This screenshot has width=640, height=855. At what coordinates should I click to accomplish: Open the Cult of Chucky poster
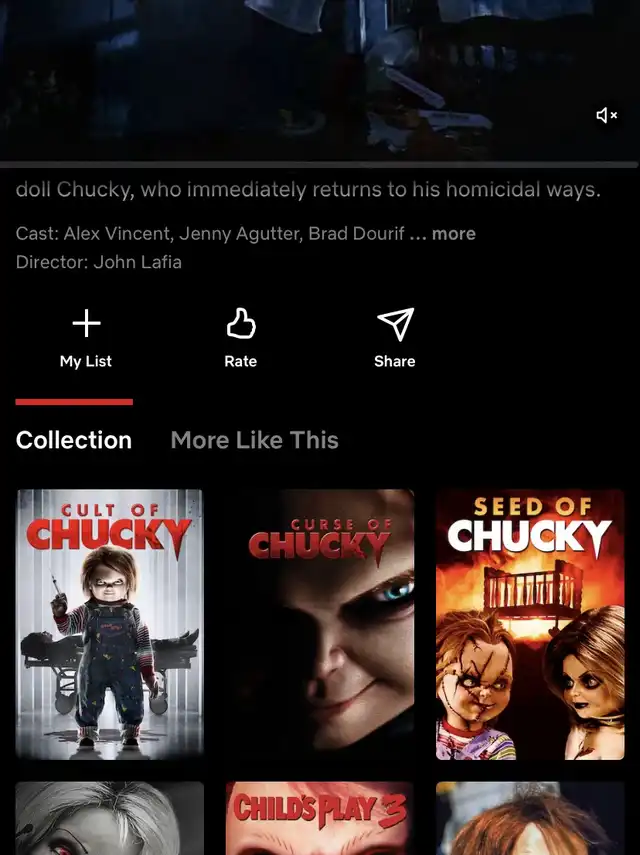[x=110, y=624]
